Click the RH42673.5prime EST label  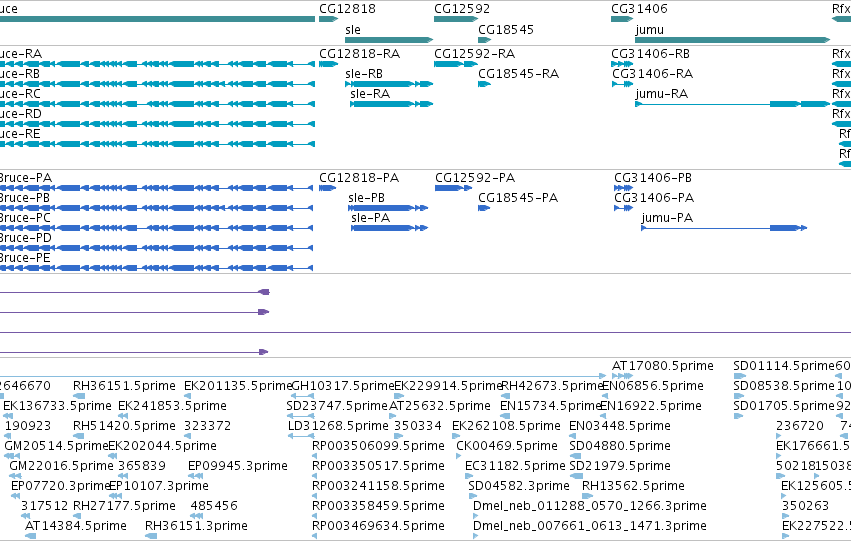tap(552, 386)
